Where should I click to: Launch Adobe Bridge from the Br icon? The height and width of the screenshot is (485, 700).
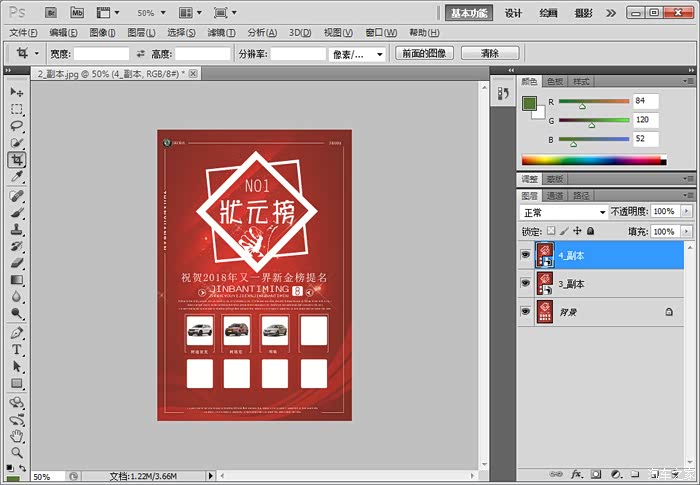pyautogui.click(x=51, y=13)
